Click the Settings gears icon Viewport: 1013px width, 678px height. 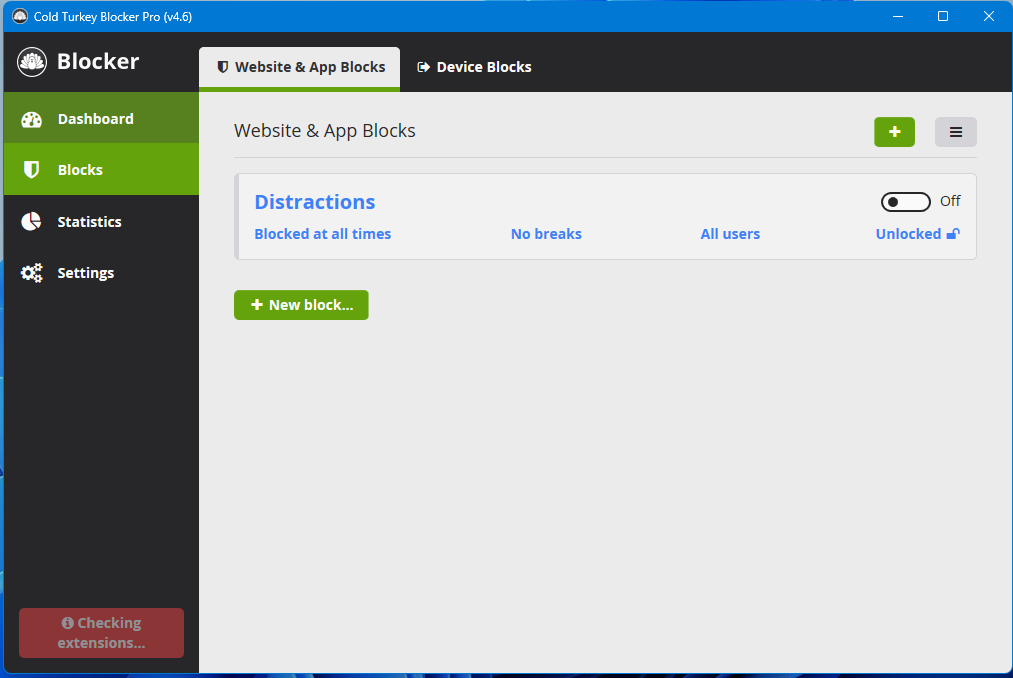coord(32,273)
